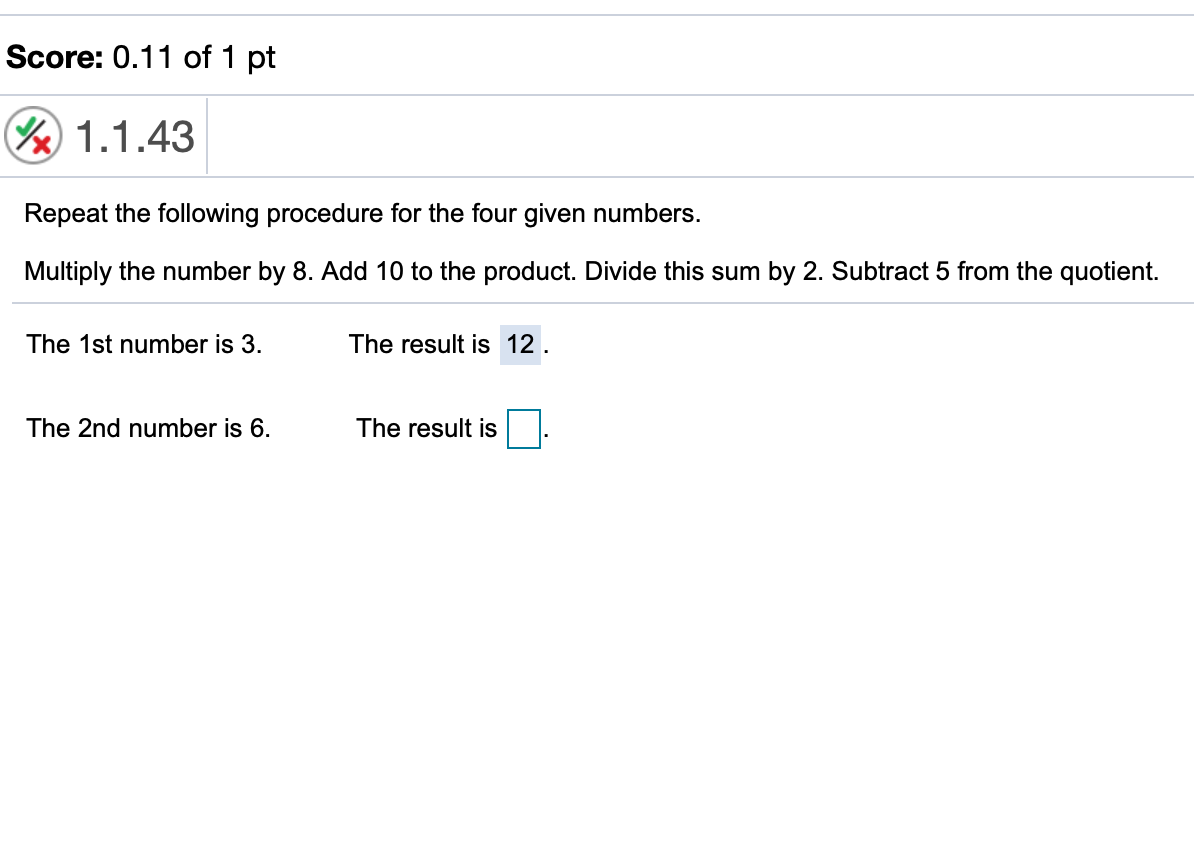The width and height of the screenshot is (1194, 856).
Task: Click the vertical divider right of question number
Action: pos(207,136)
